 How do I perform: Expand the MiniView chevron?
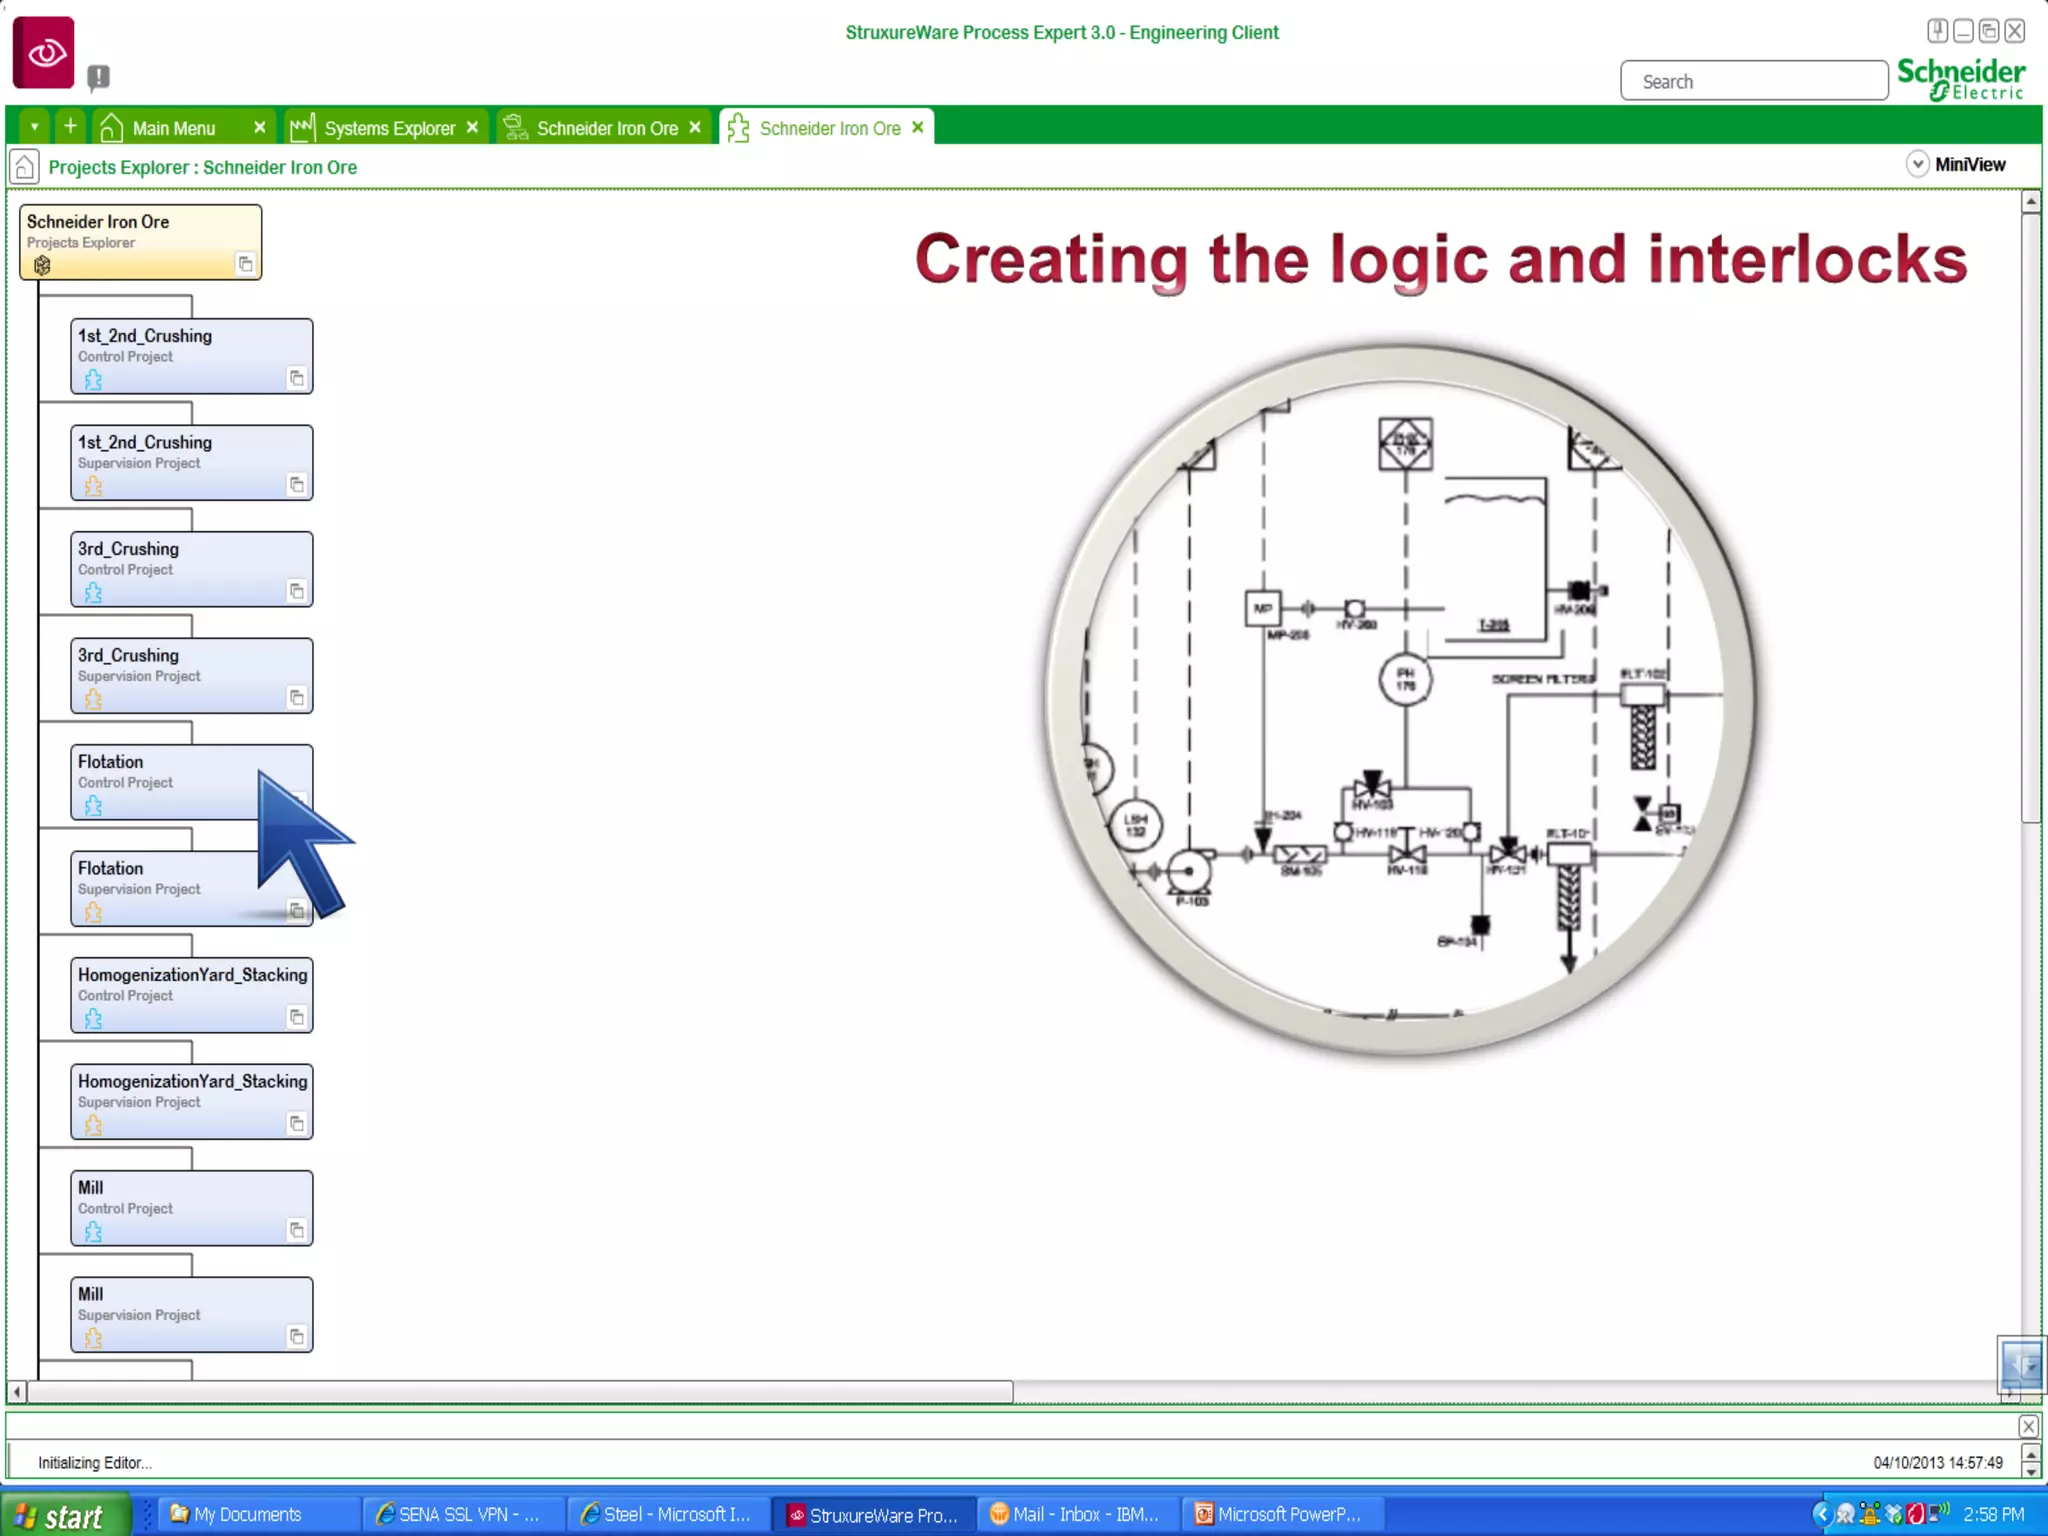pyautogui.click(x=1917, y=164)
